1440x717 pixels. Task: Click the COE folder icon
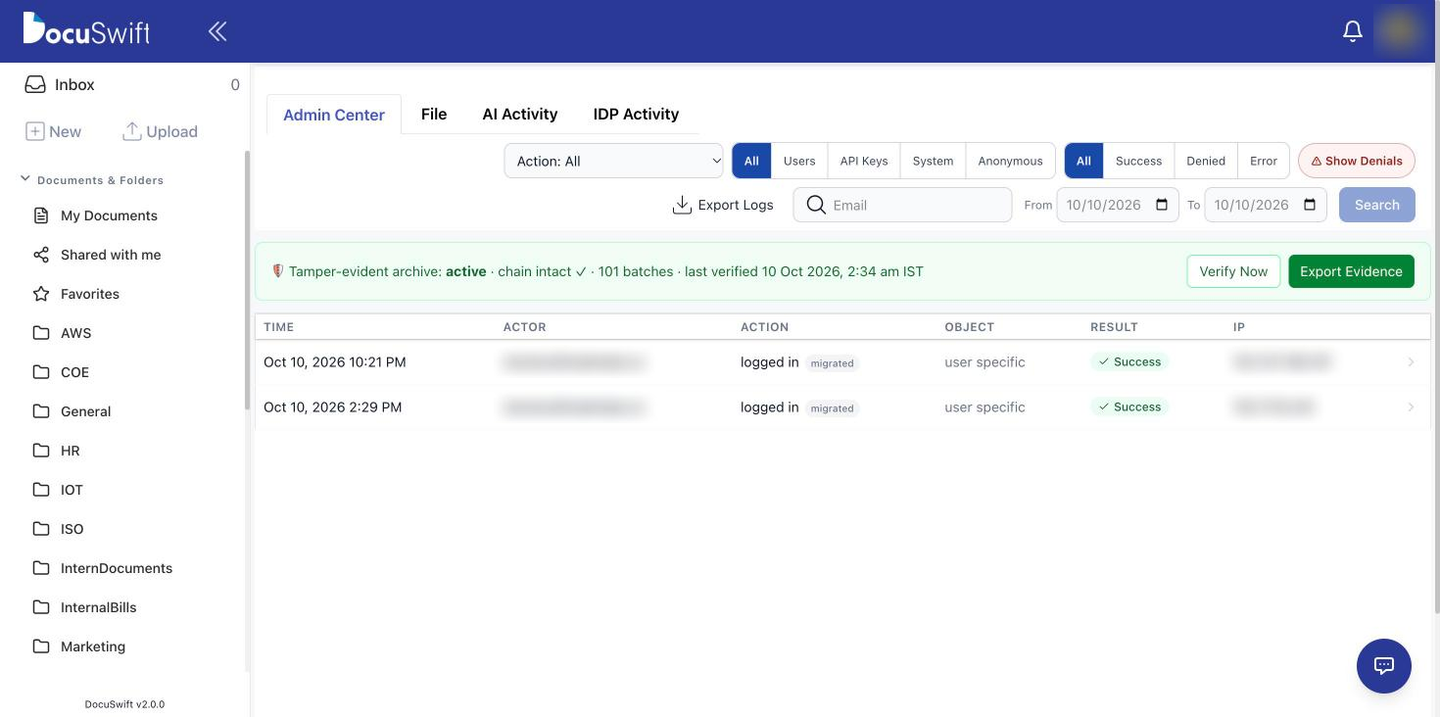[x=41, y=372]
